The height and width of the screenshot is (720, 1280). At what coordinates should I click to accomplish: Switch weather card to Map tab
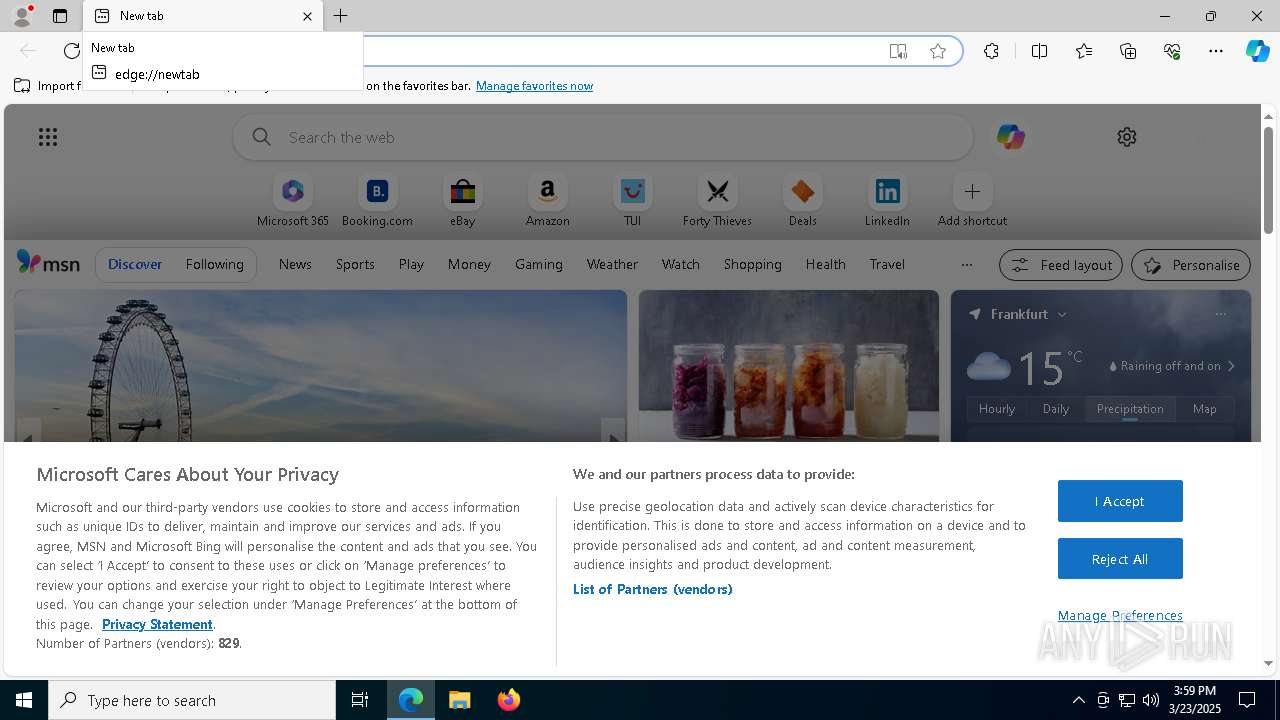(x=1205, y=409)
